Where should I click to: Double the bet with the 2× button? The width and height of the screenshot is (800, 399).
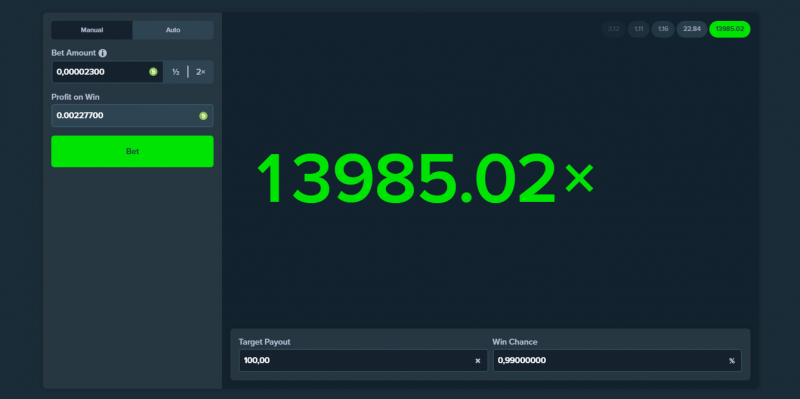(x=201, y=72)
